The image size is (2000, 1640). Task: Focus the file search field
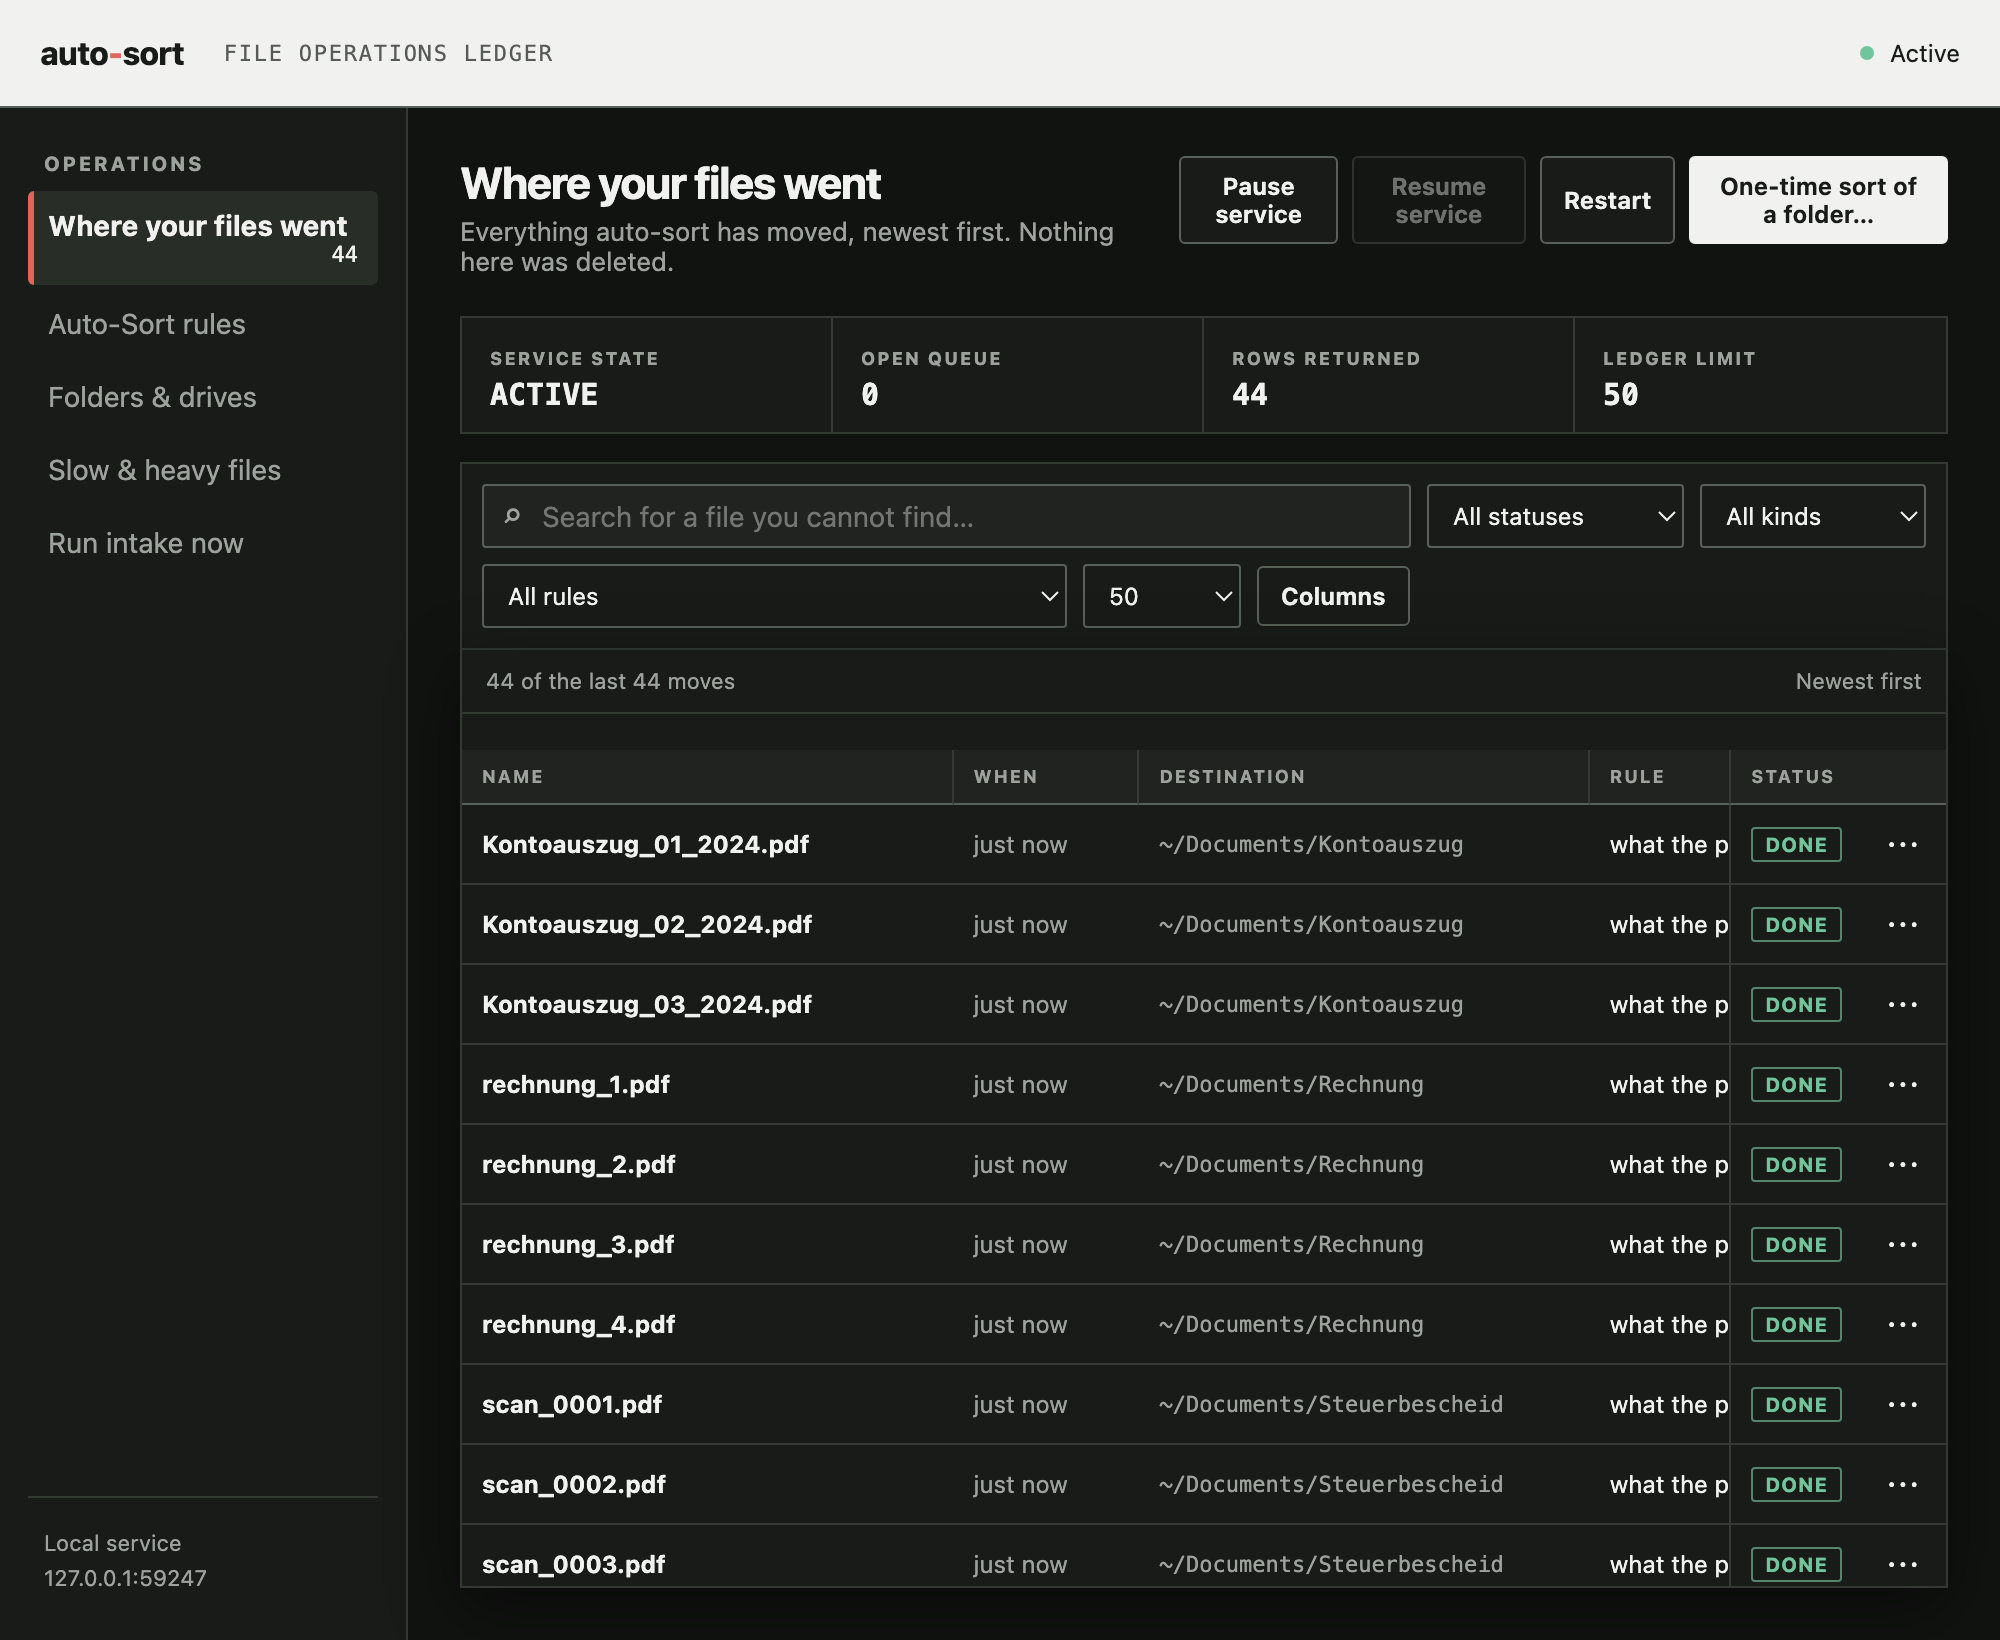coord(946,516)
